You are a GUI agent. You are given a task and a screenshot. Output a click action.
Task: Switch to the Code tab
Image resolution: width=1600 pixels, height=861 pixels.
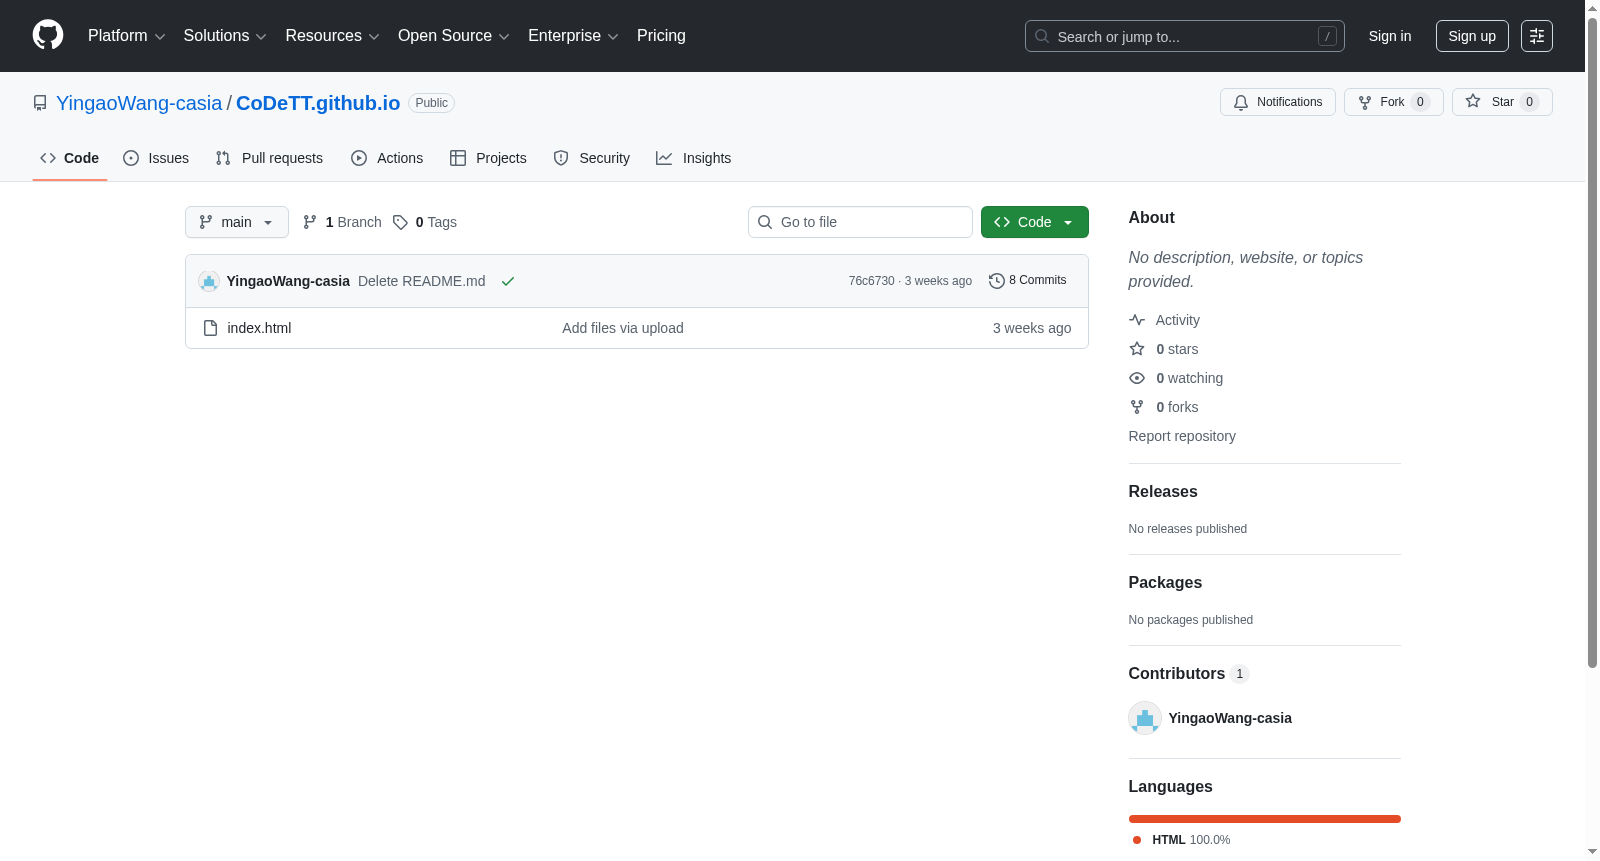pyautogui.click(x=69, y=158)
